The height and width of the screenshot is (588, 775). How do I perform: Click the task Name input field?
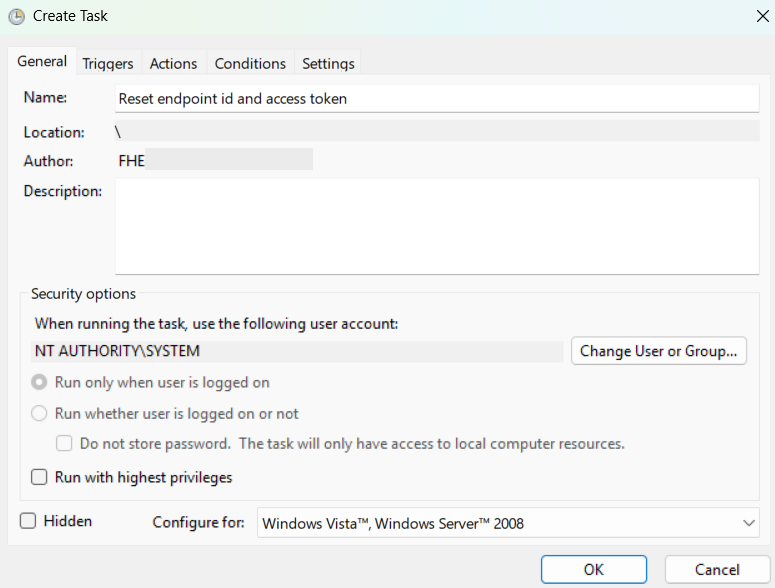(437, 99)
